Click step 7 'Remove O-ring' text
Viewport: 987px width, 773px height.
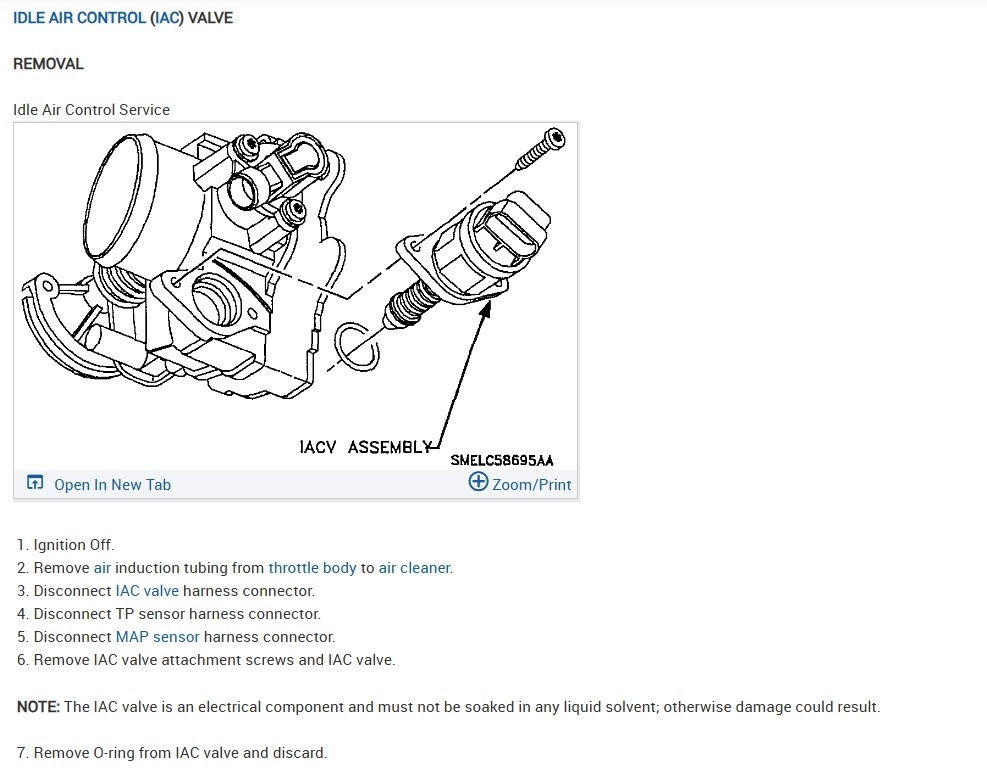pos(172,753)
